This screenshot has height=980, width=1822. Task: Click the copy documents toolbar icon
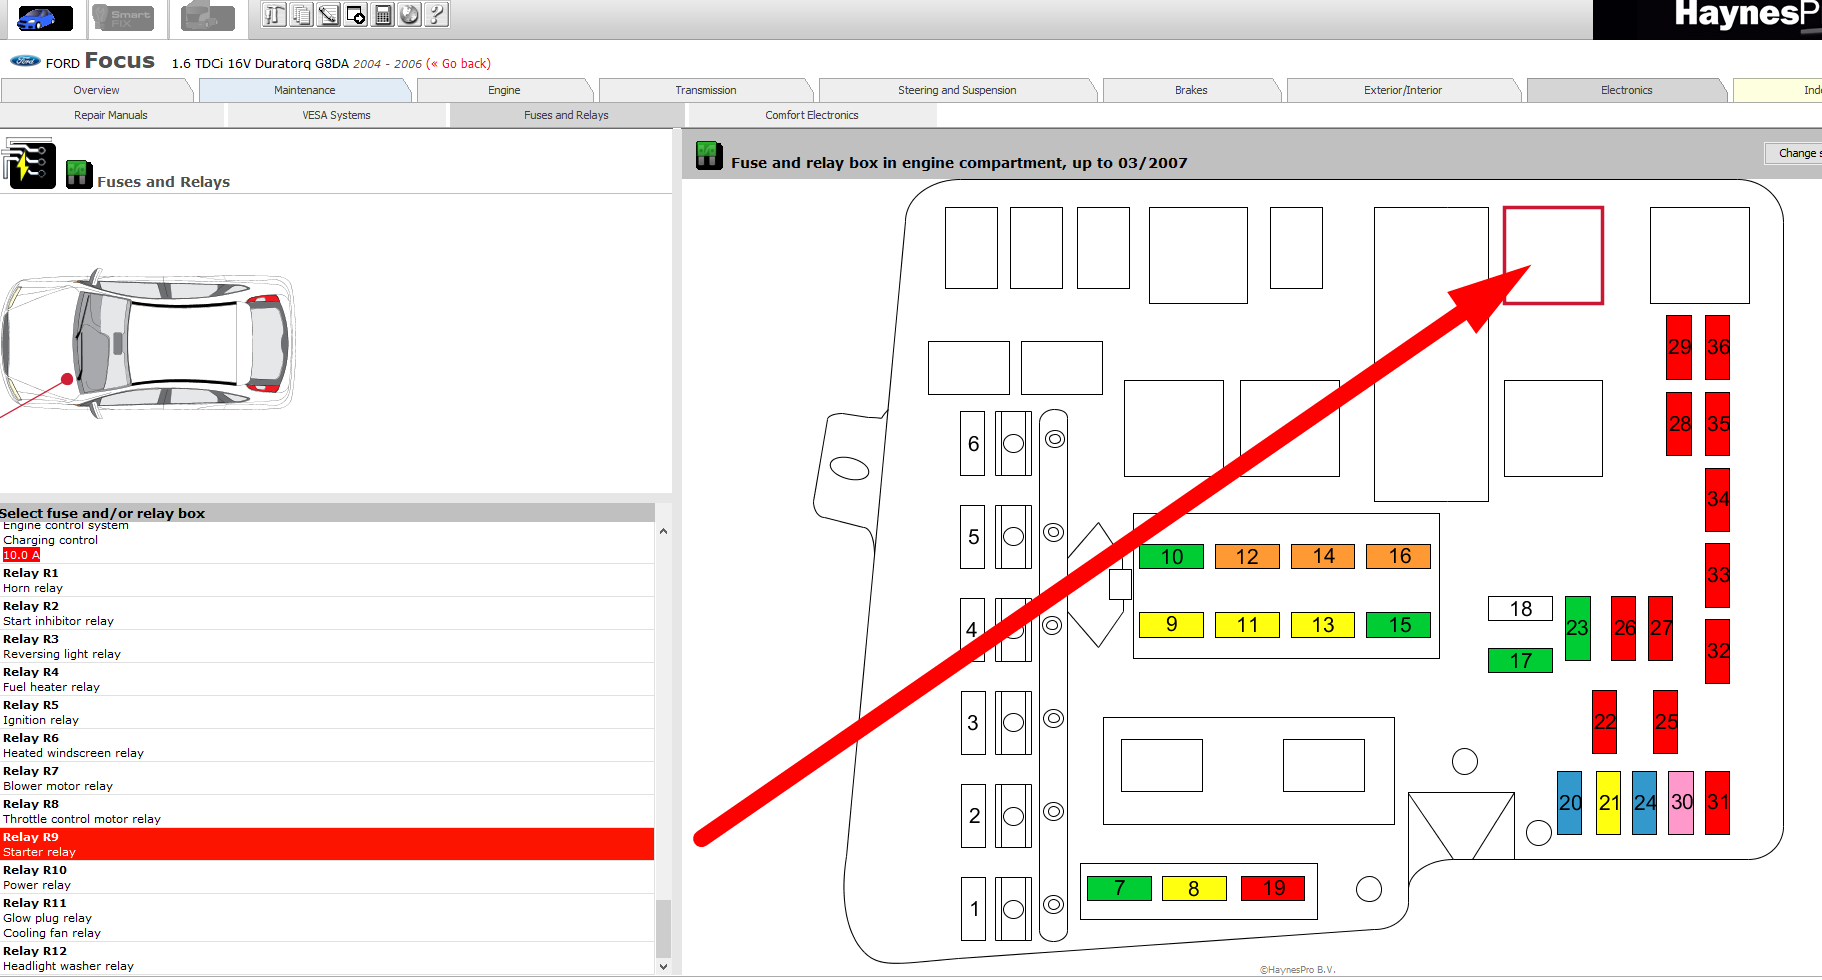(x=301, y=14)
